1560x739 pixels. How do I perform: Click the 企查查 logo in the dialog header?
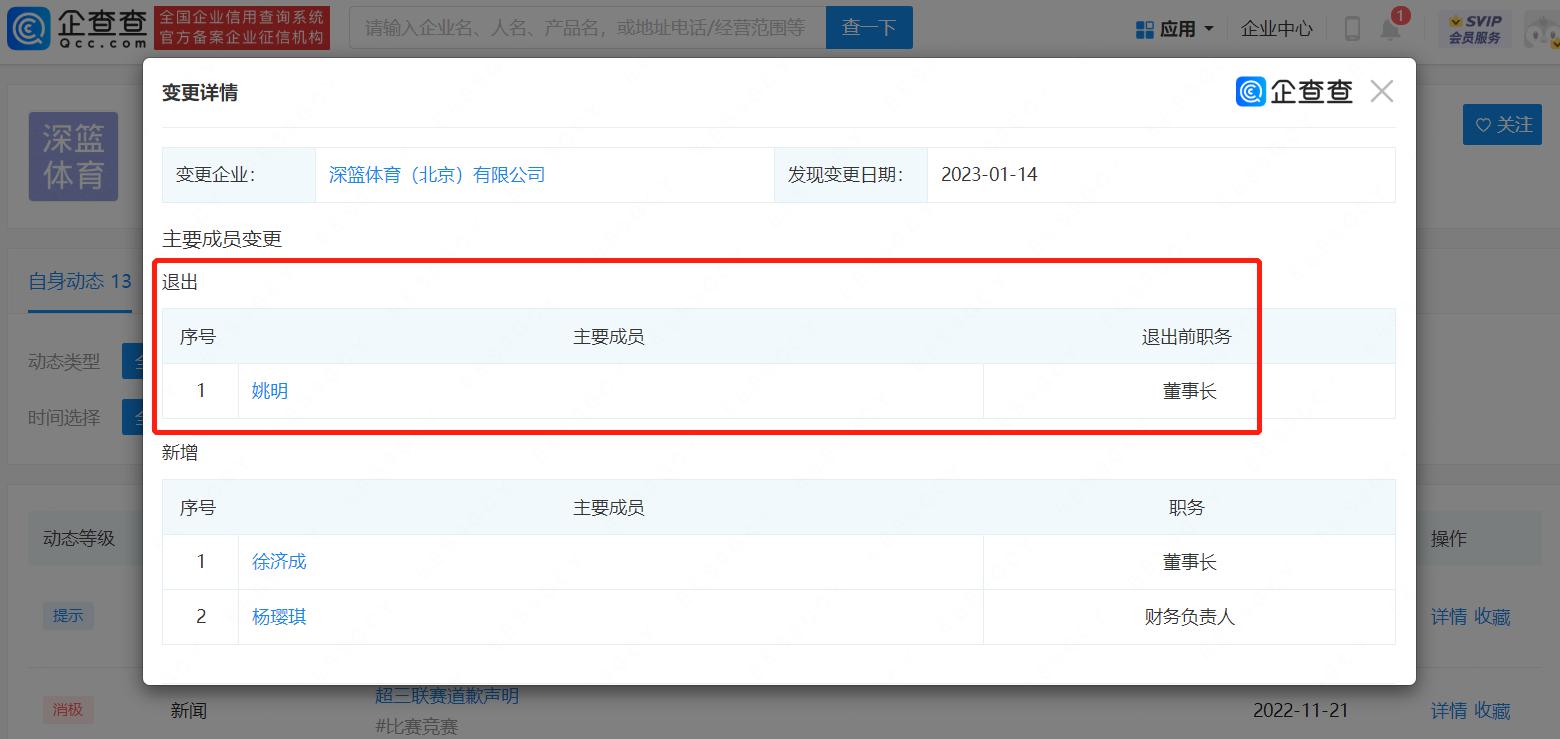(x=1294, y=92)
